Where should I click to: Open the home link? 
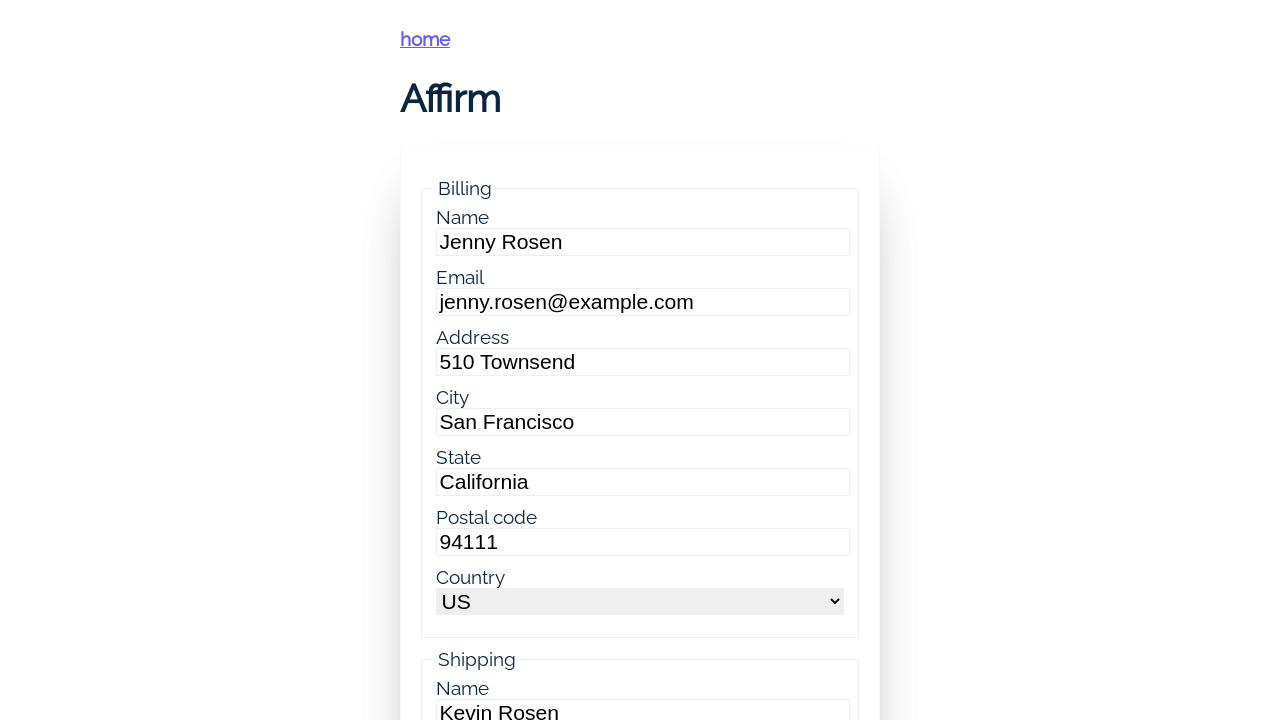pos(425,39)
